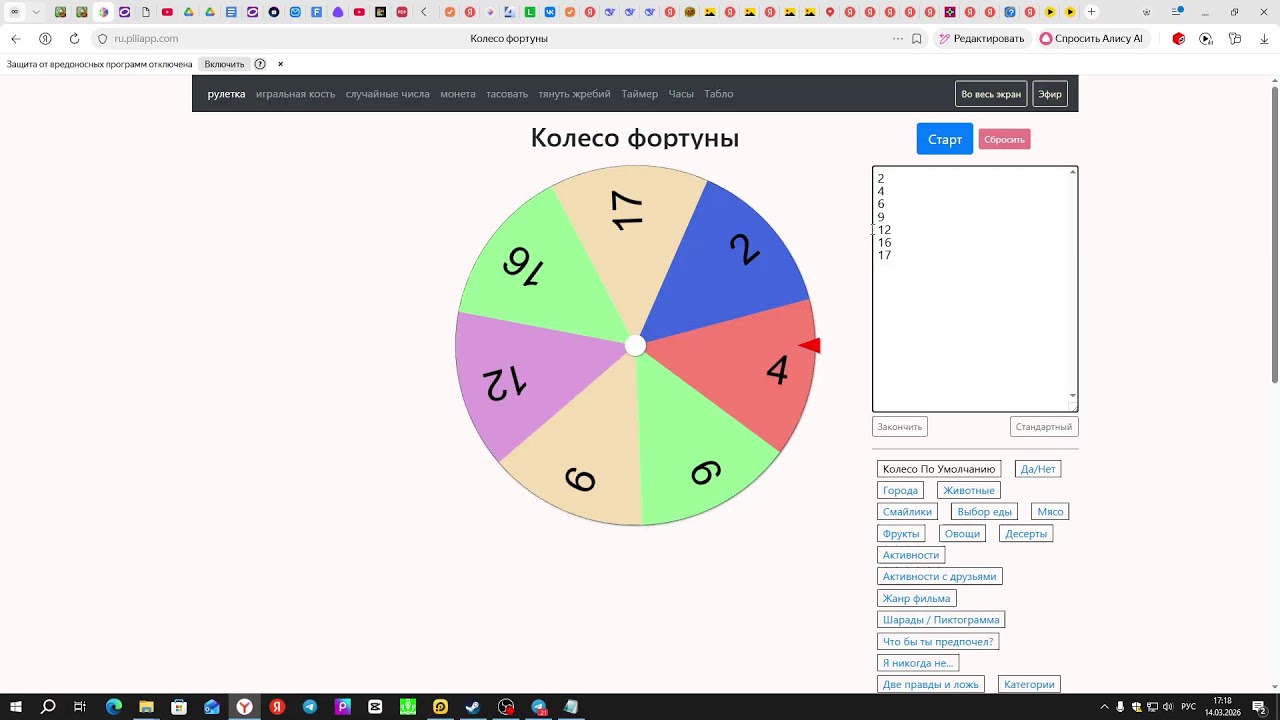Click the text area's scroll down arrow
Viewport: 1280px width, 720px height.
[1073, 396]
